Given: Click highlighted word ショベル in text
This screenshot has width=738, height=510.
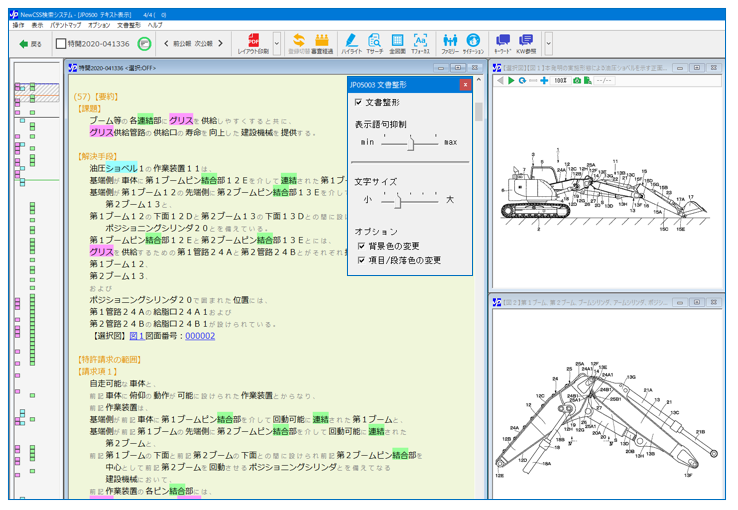Looking at the screenshot, I should (121, 168).
